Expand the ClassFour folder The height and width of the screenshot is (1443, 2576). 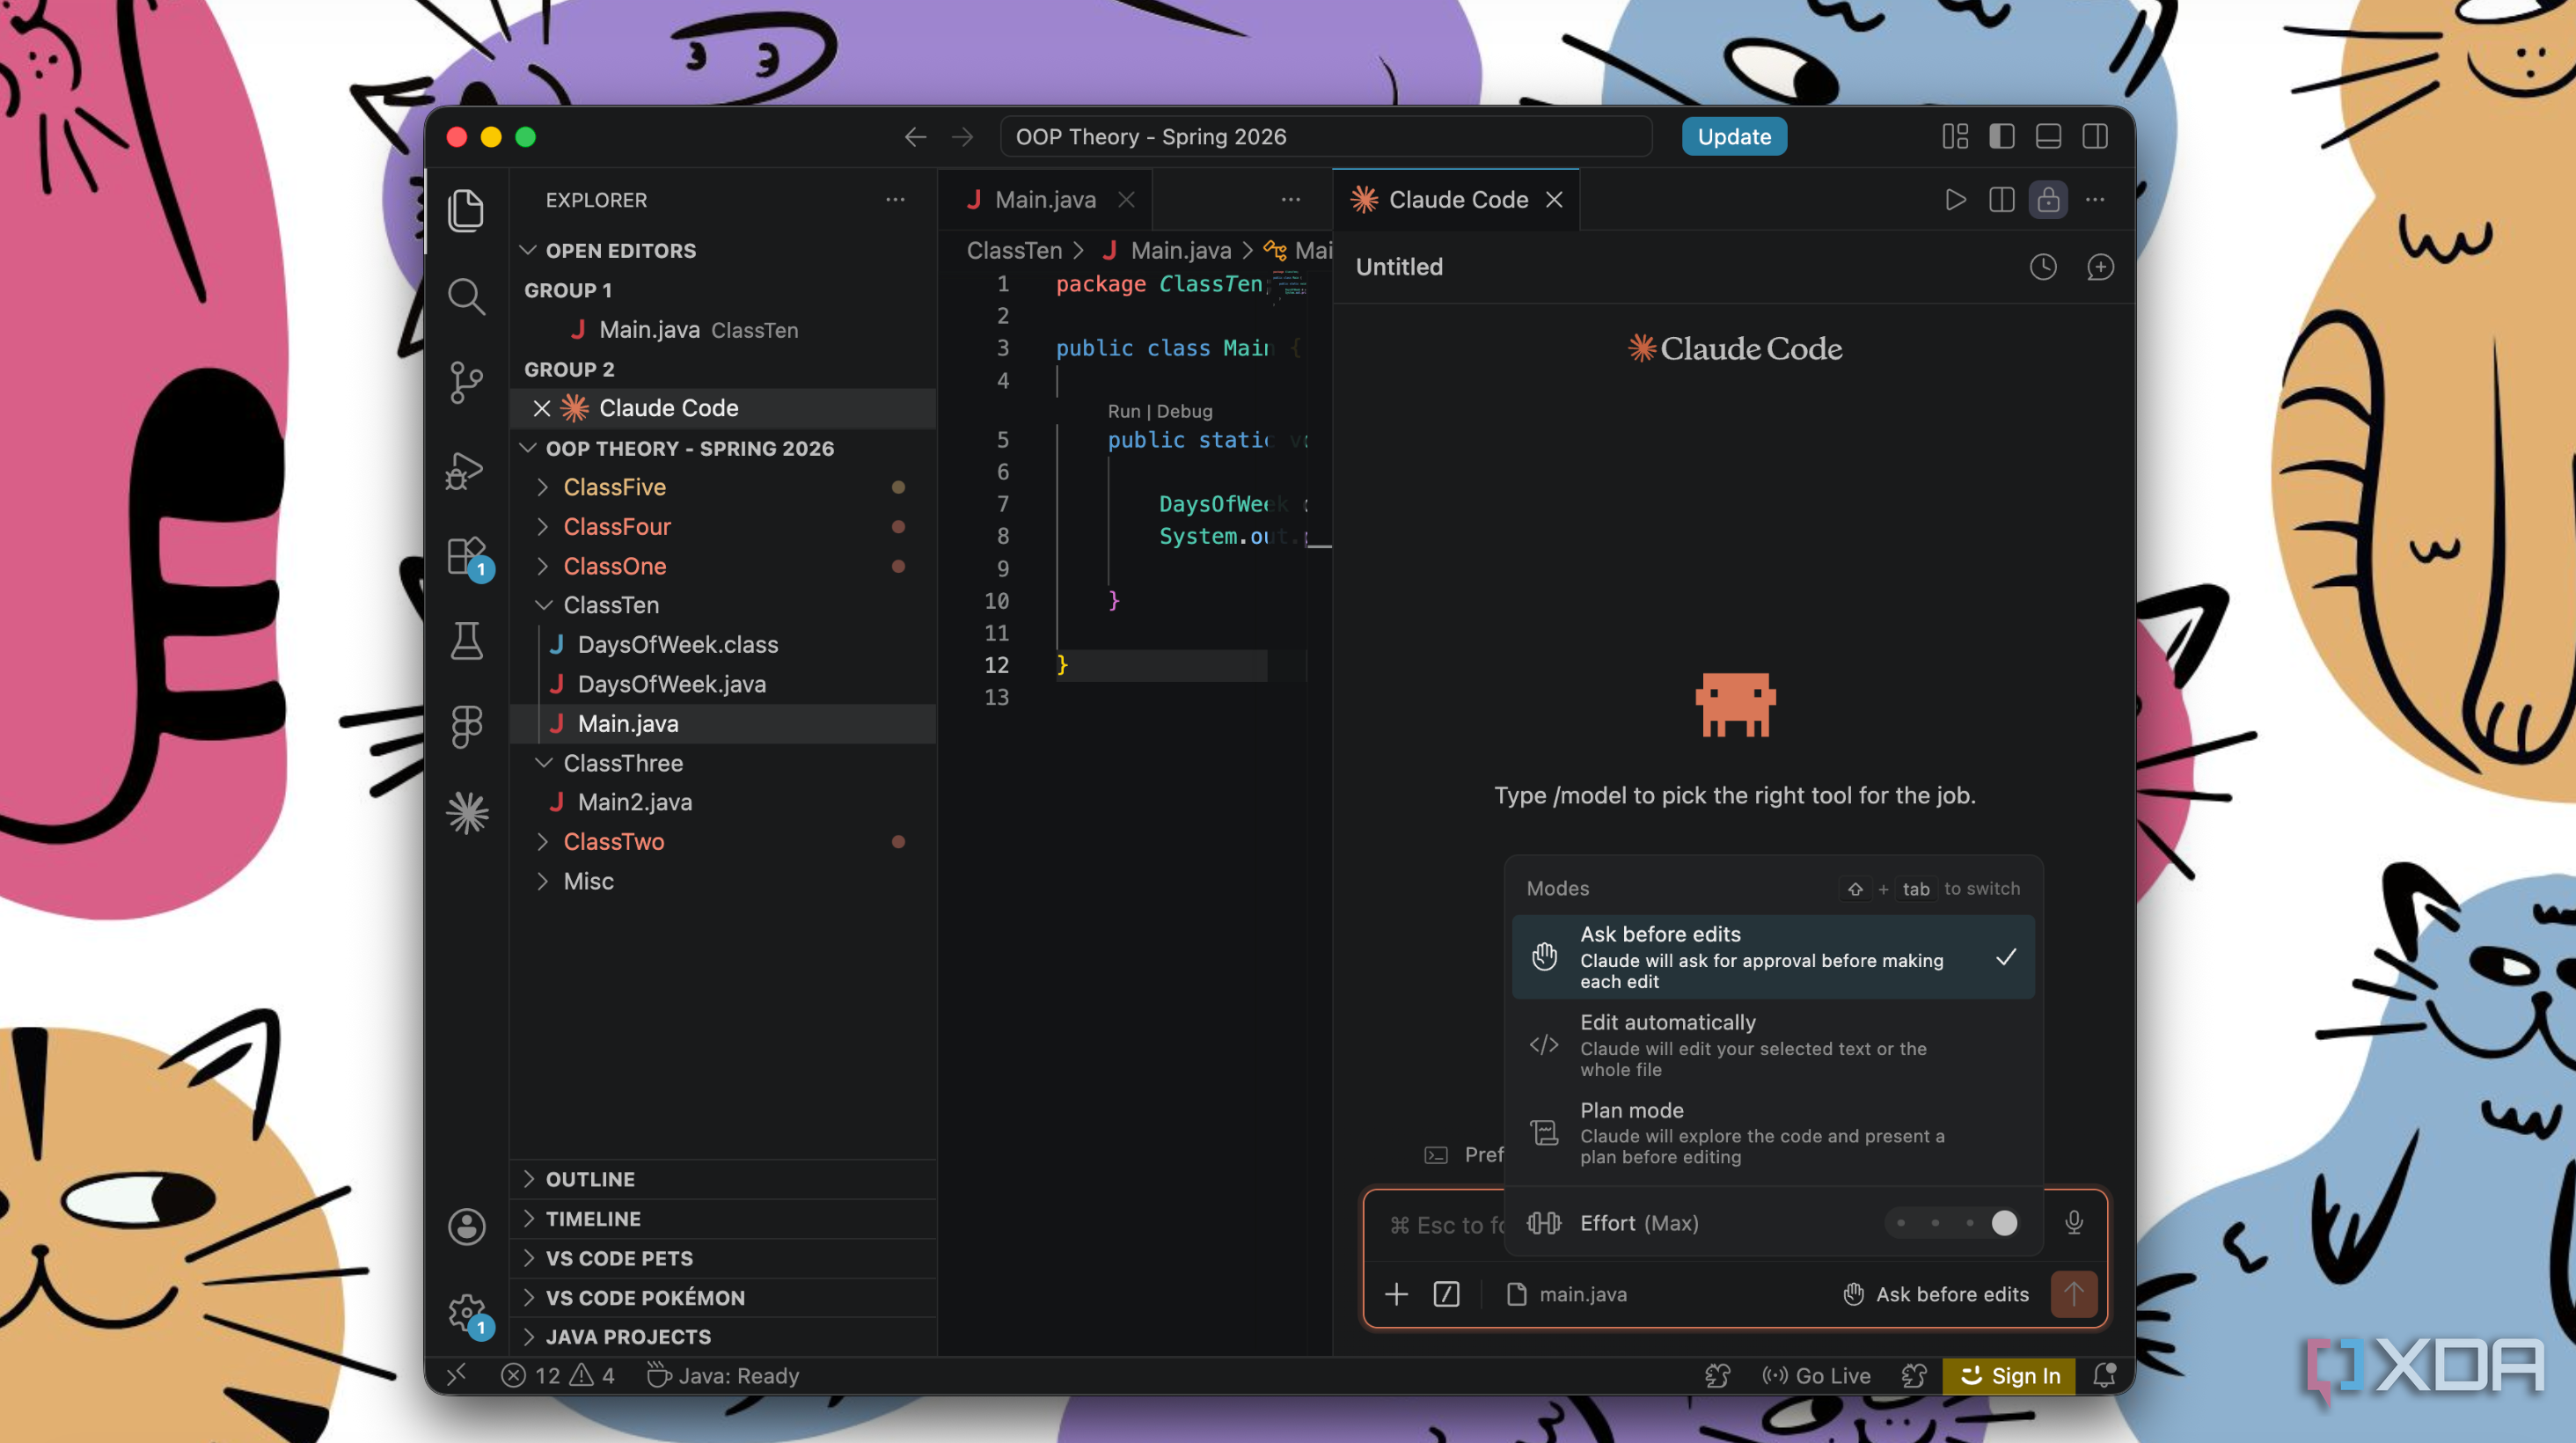coord(723,527)
